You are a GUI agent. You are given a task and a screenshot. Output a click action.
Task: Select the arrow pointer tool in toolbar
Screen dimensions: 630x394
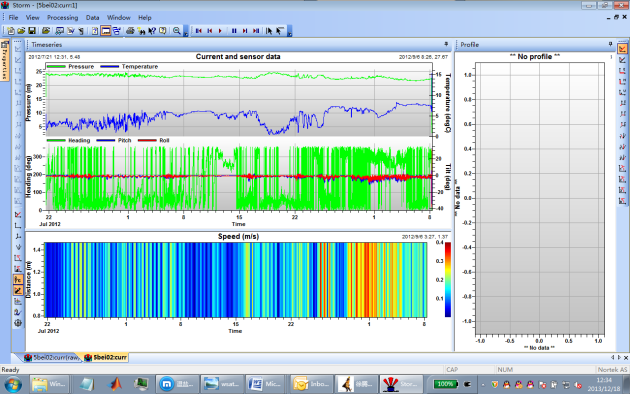269,31
